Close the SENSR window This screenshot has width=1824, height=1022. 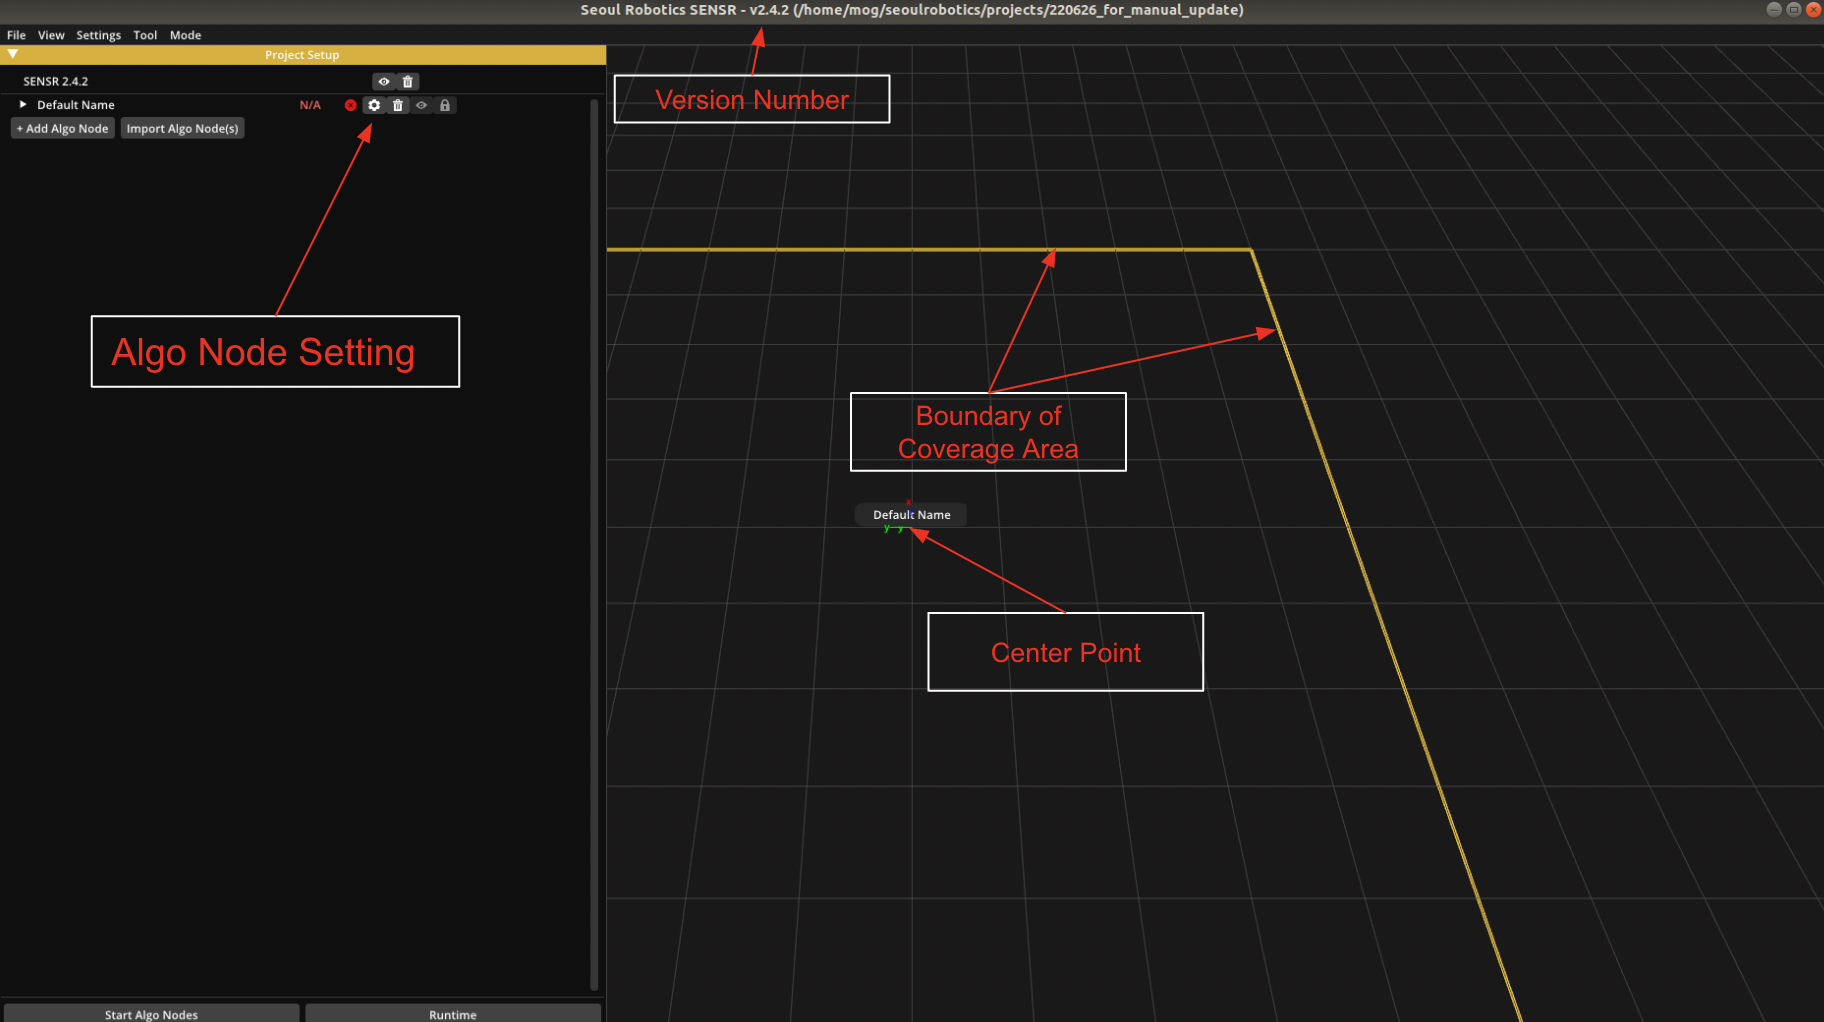point(1813,9)
